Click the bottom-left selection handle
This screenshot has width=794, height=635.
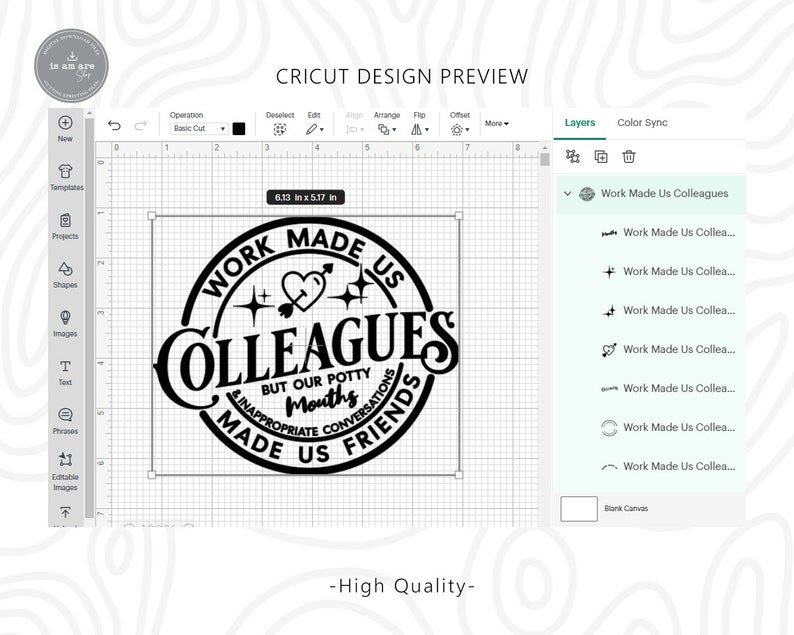151,475
